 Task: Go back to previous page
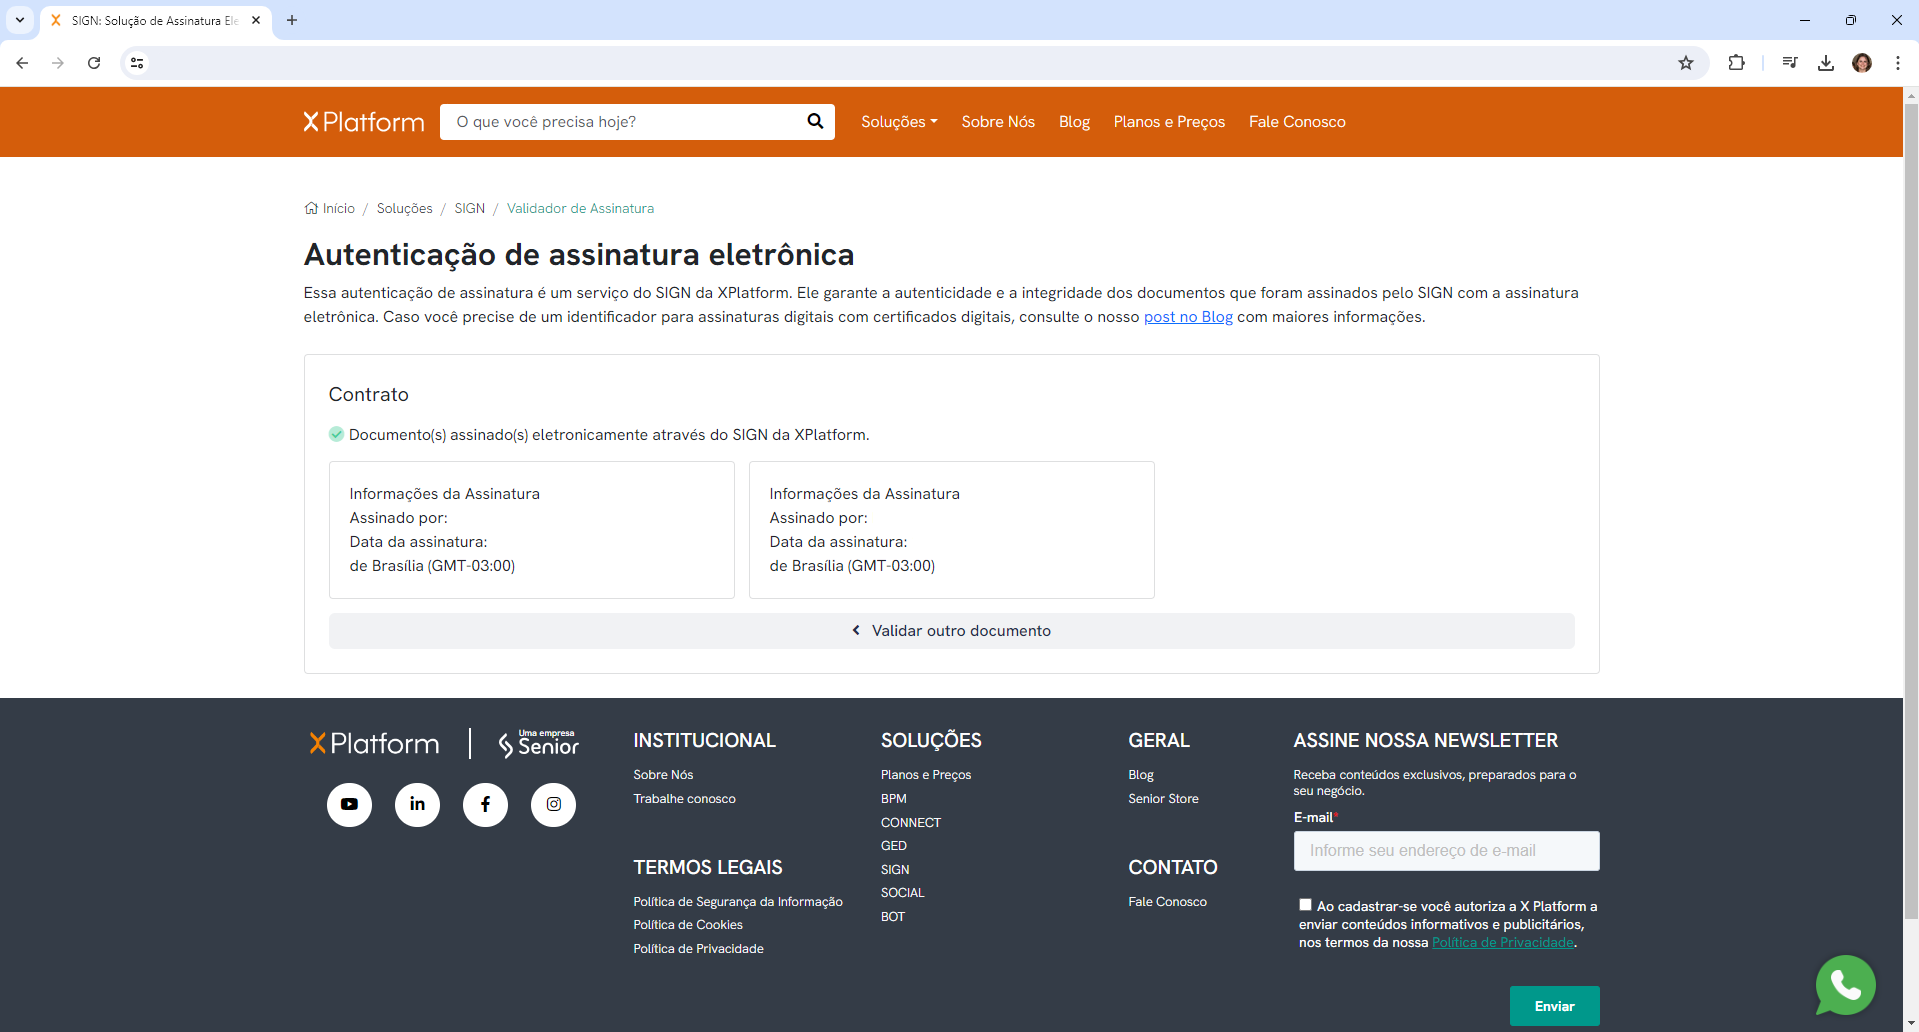(x=22, y=63)
